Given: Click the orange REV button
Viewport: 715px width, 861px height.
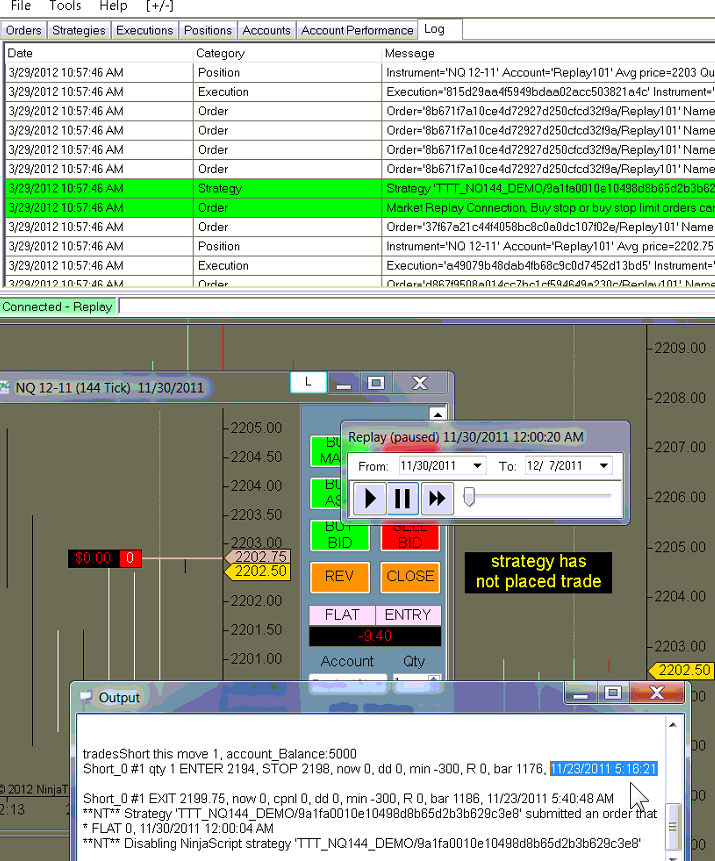Looking at the screenshot, I should click(339, 577).
